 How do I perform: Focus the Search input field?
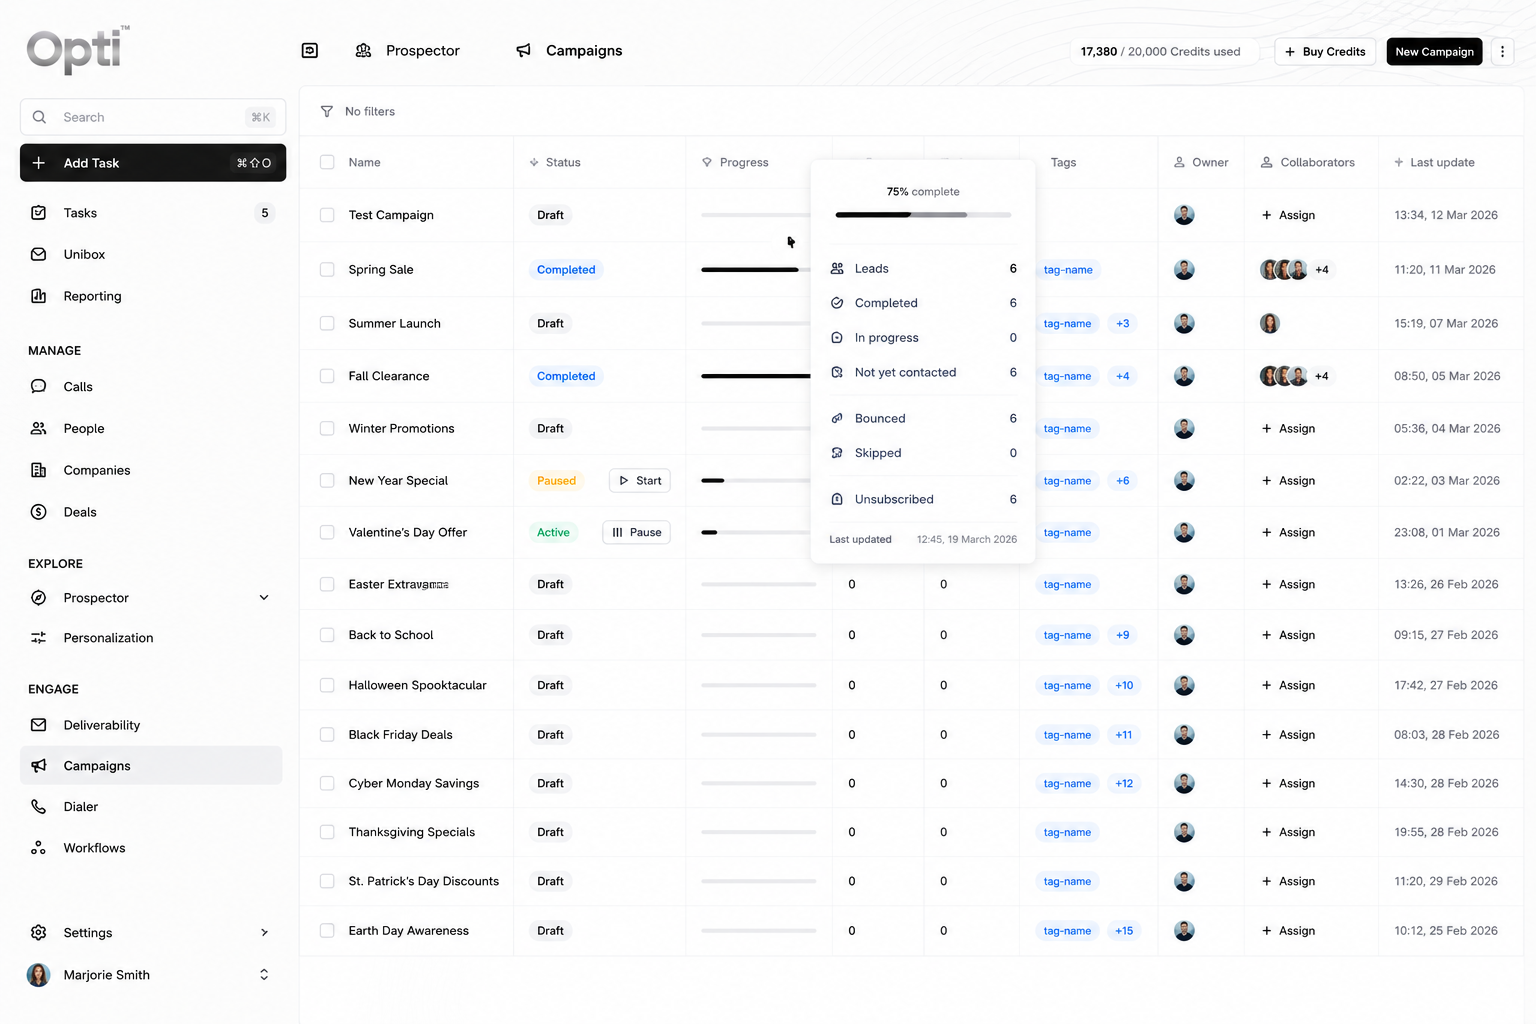153,117
